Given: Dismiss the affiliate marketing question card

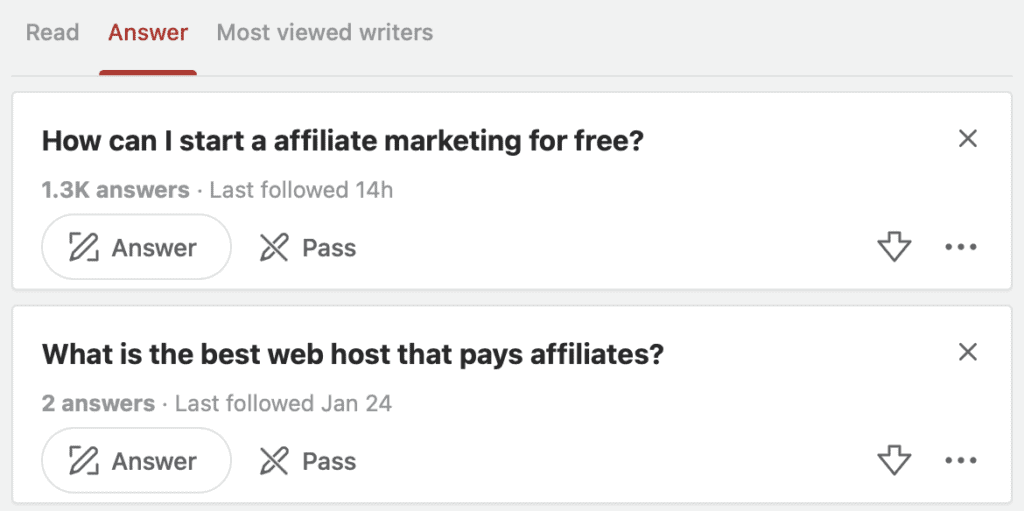Looking at the screenshot, I should point(967,139).
